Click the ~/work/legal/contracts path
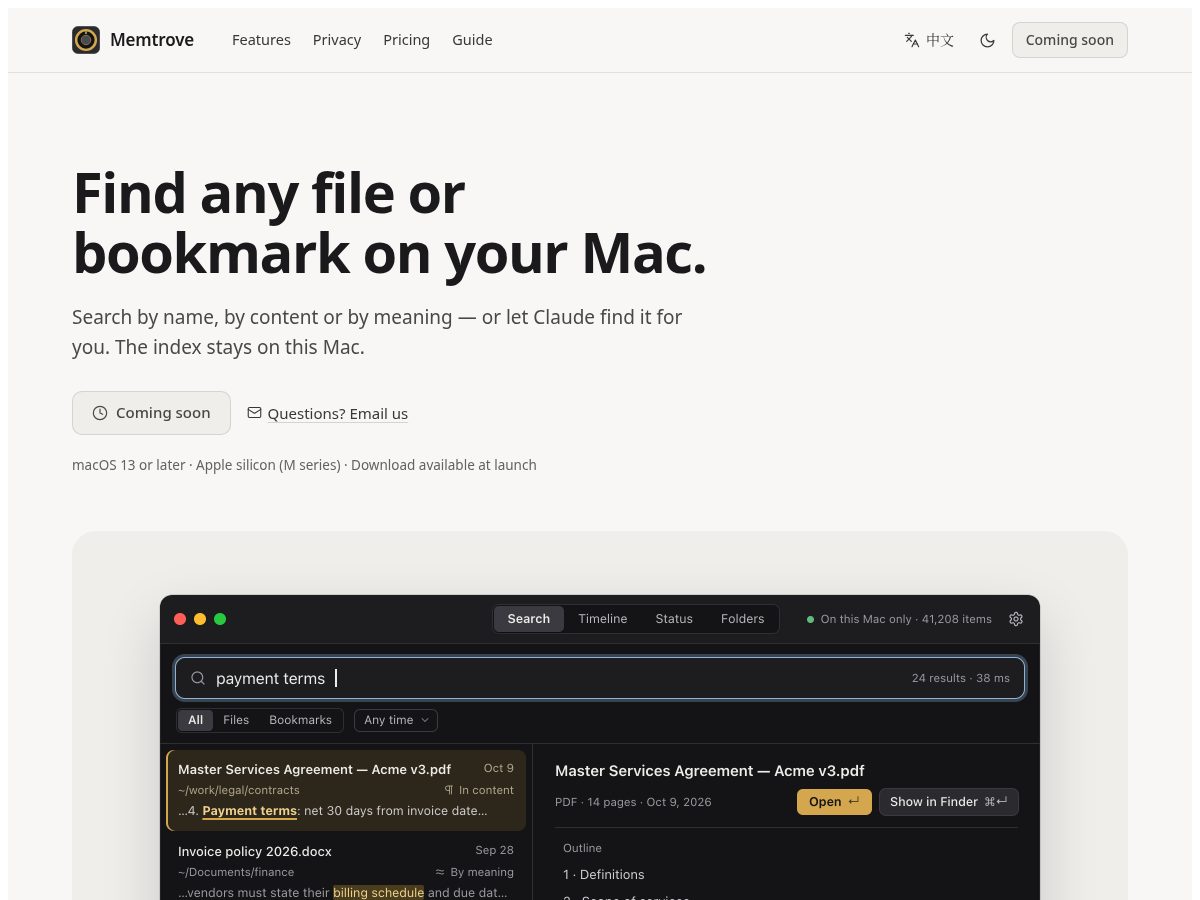 click(238, 790)
